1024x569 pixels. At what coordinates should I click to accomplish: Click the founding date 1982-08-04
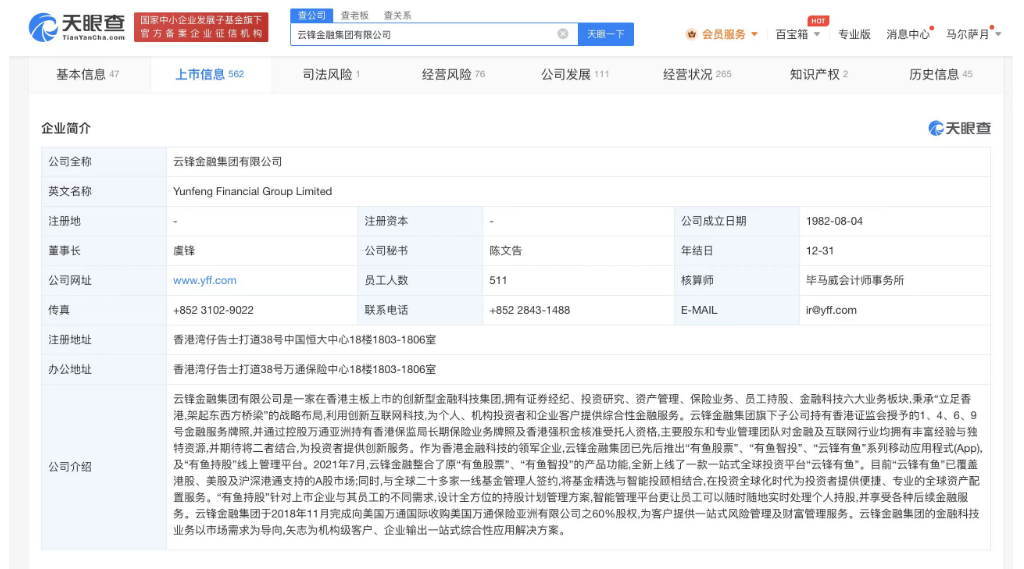(834, 221)
